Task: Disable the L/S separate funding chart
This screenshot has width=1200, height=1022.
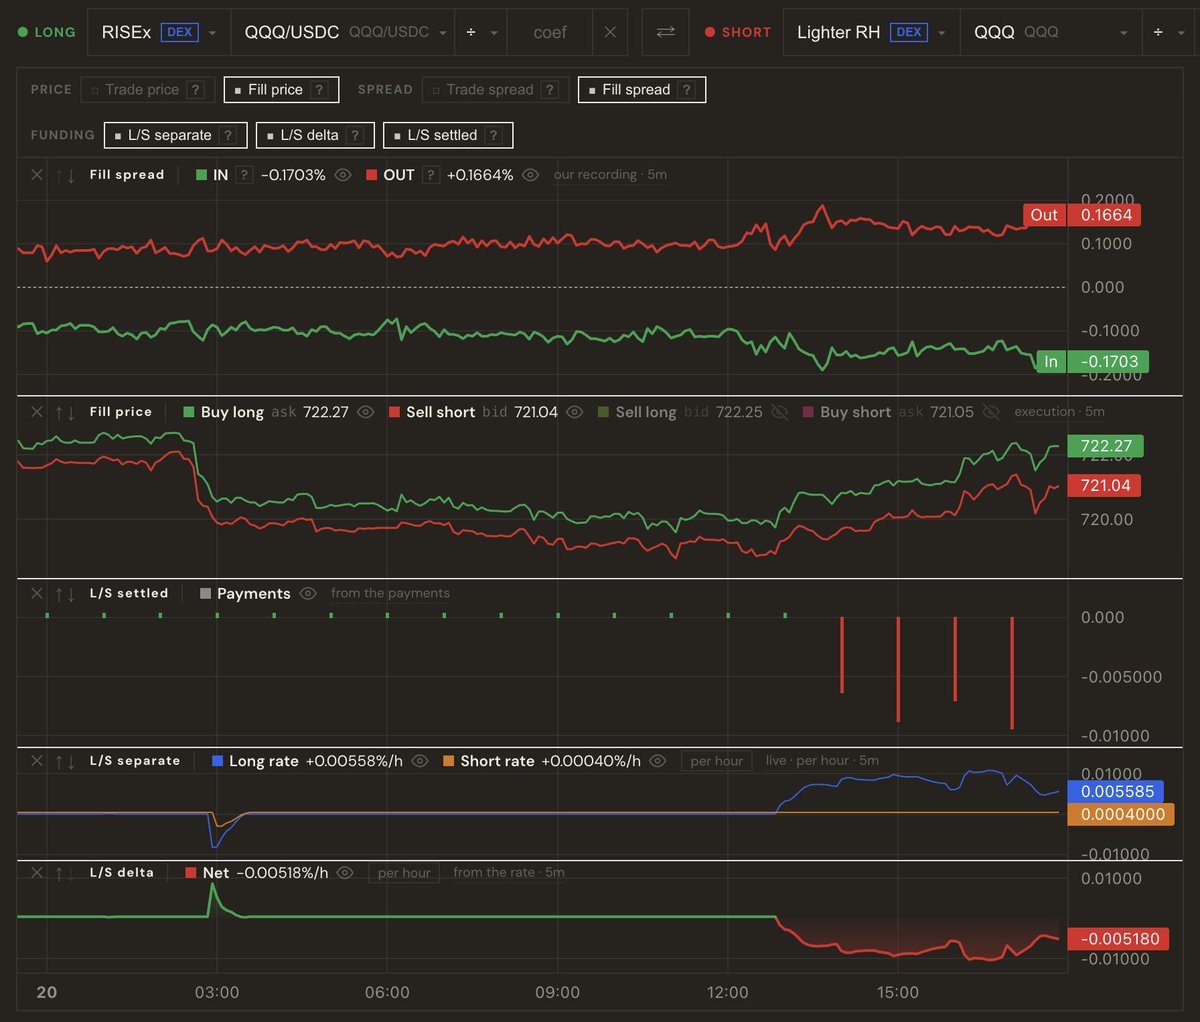Action: coord(175,135)
